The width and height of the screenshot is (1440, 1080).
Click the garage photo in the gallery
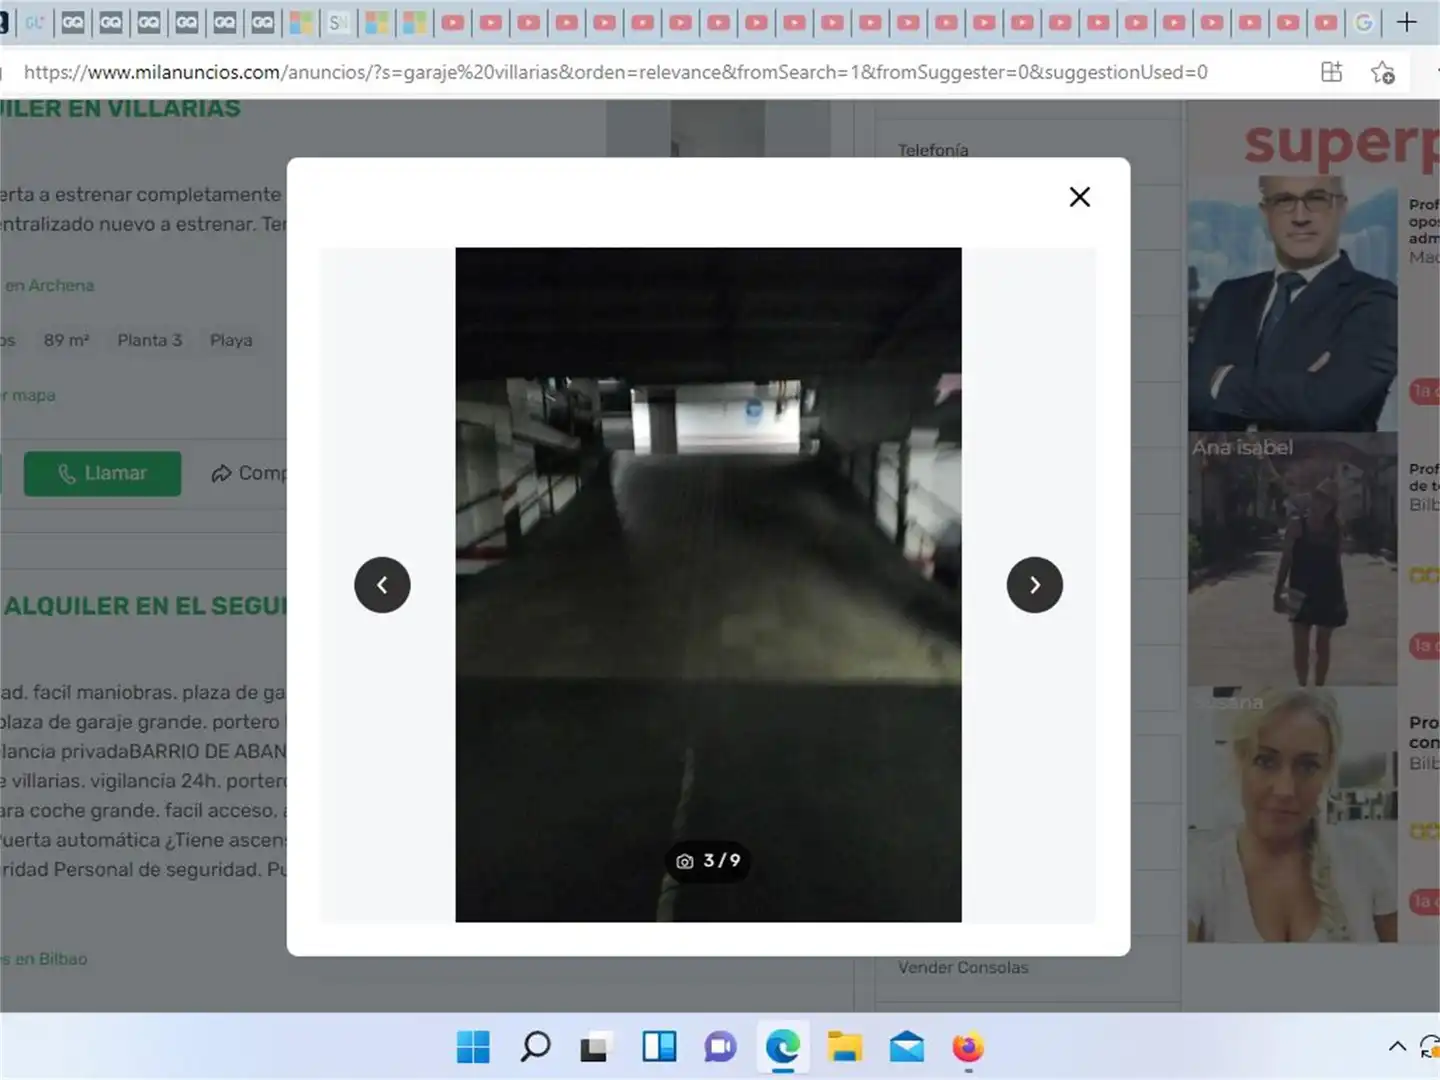[x=708, y=585]
